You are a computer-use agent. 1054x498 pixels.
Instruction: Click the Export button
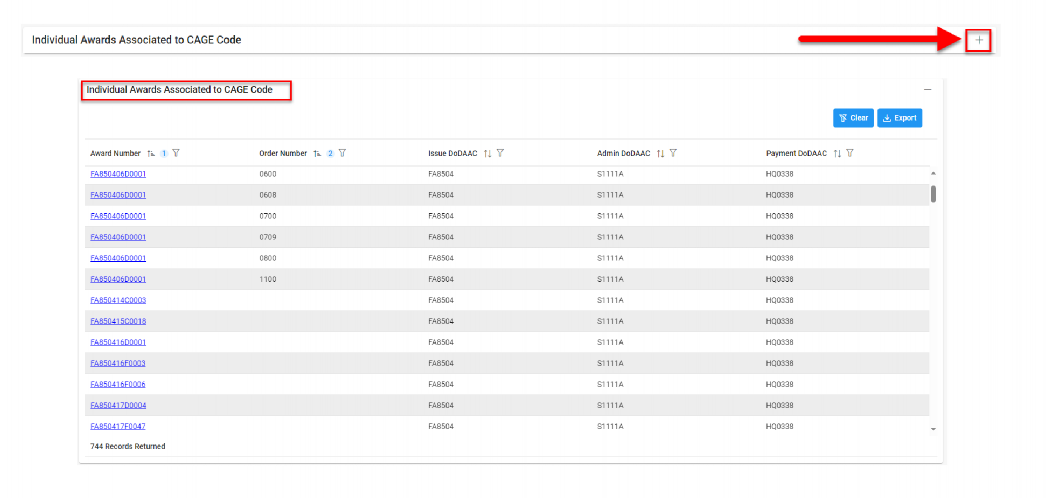[899, 118]
